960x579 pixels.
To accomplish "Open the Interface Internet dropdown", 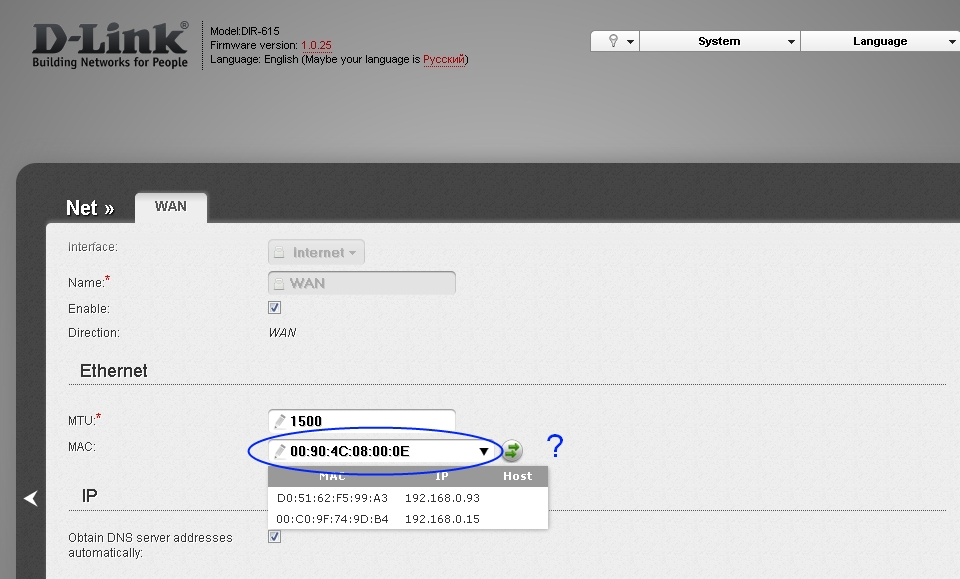I will pos(317,252).
